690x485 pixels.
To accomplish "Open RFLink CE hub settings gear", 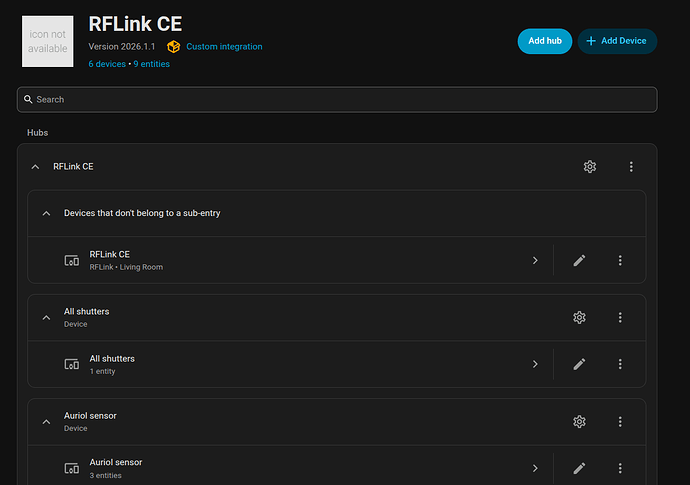I will [590, 167].
